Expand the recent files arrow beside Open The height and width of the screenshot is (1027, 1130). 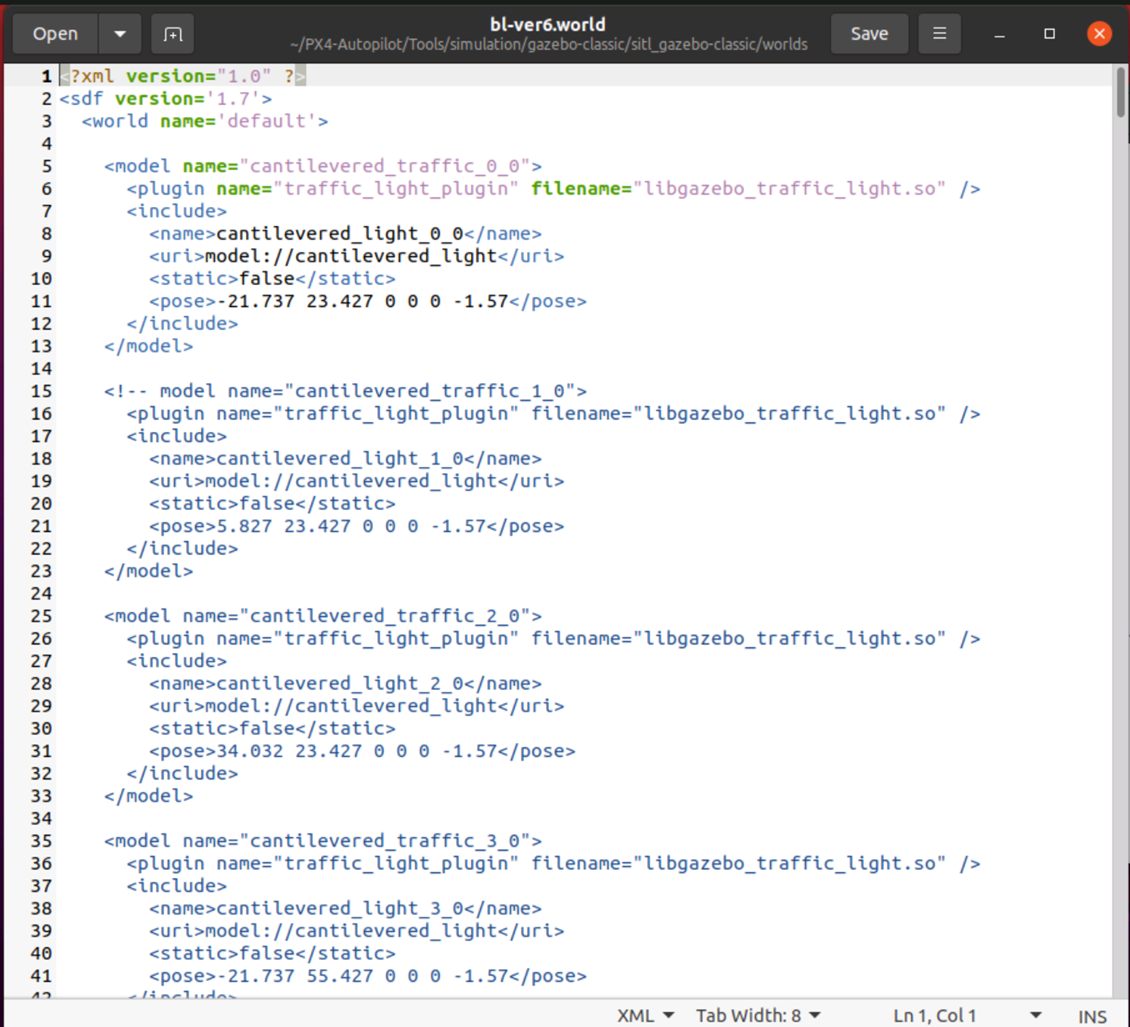(120, 34)
